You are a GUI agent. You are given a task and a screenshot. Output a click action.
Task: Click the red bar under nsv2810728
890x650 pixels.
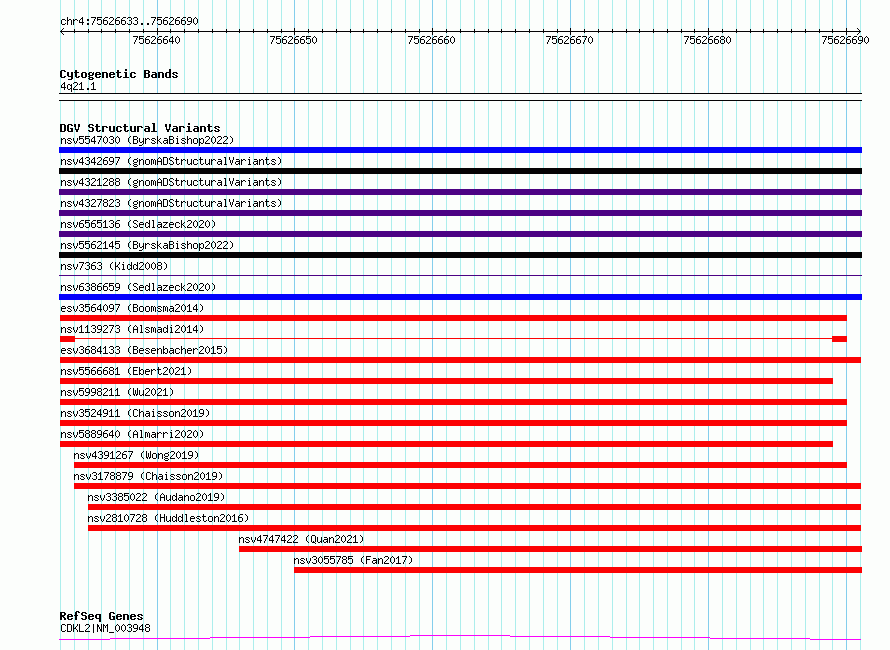[x=475, y=528]
